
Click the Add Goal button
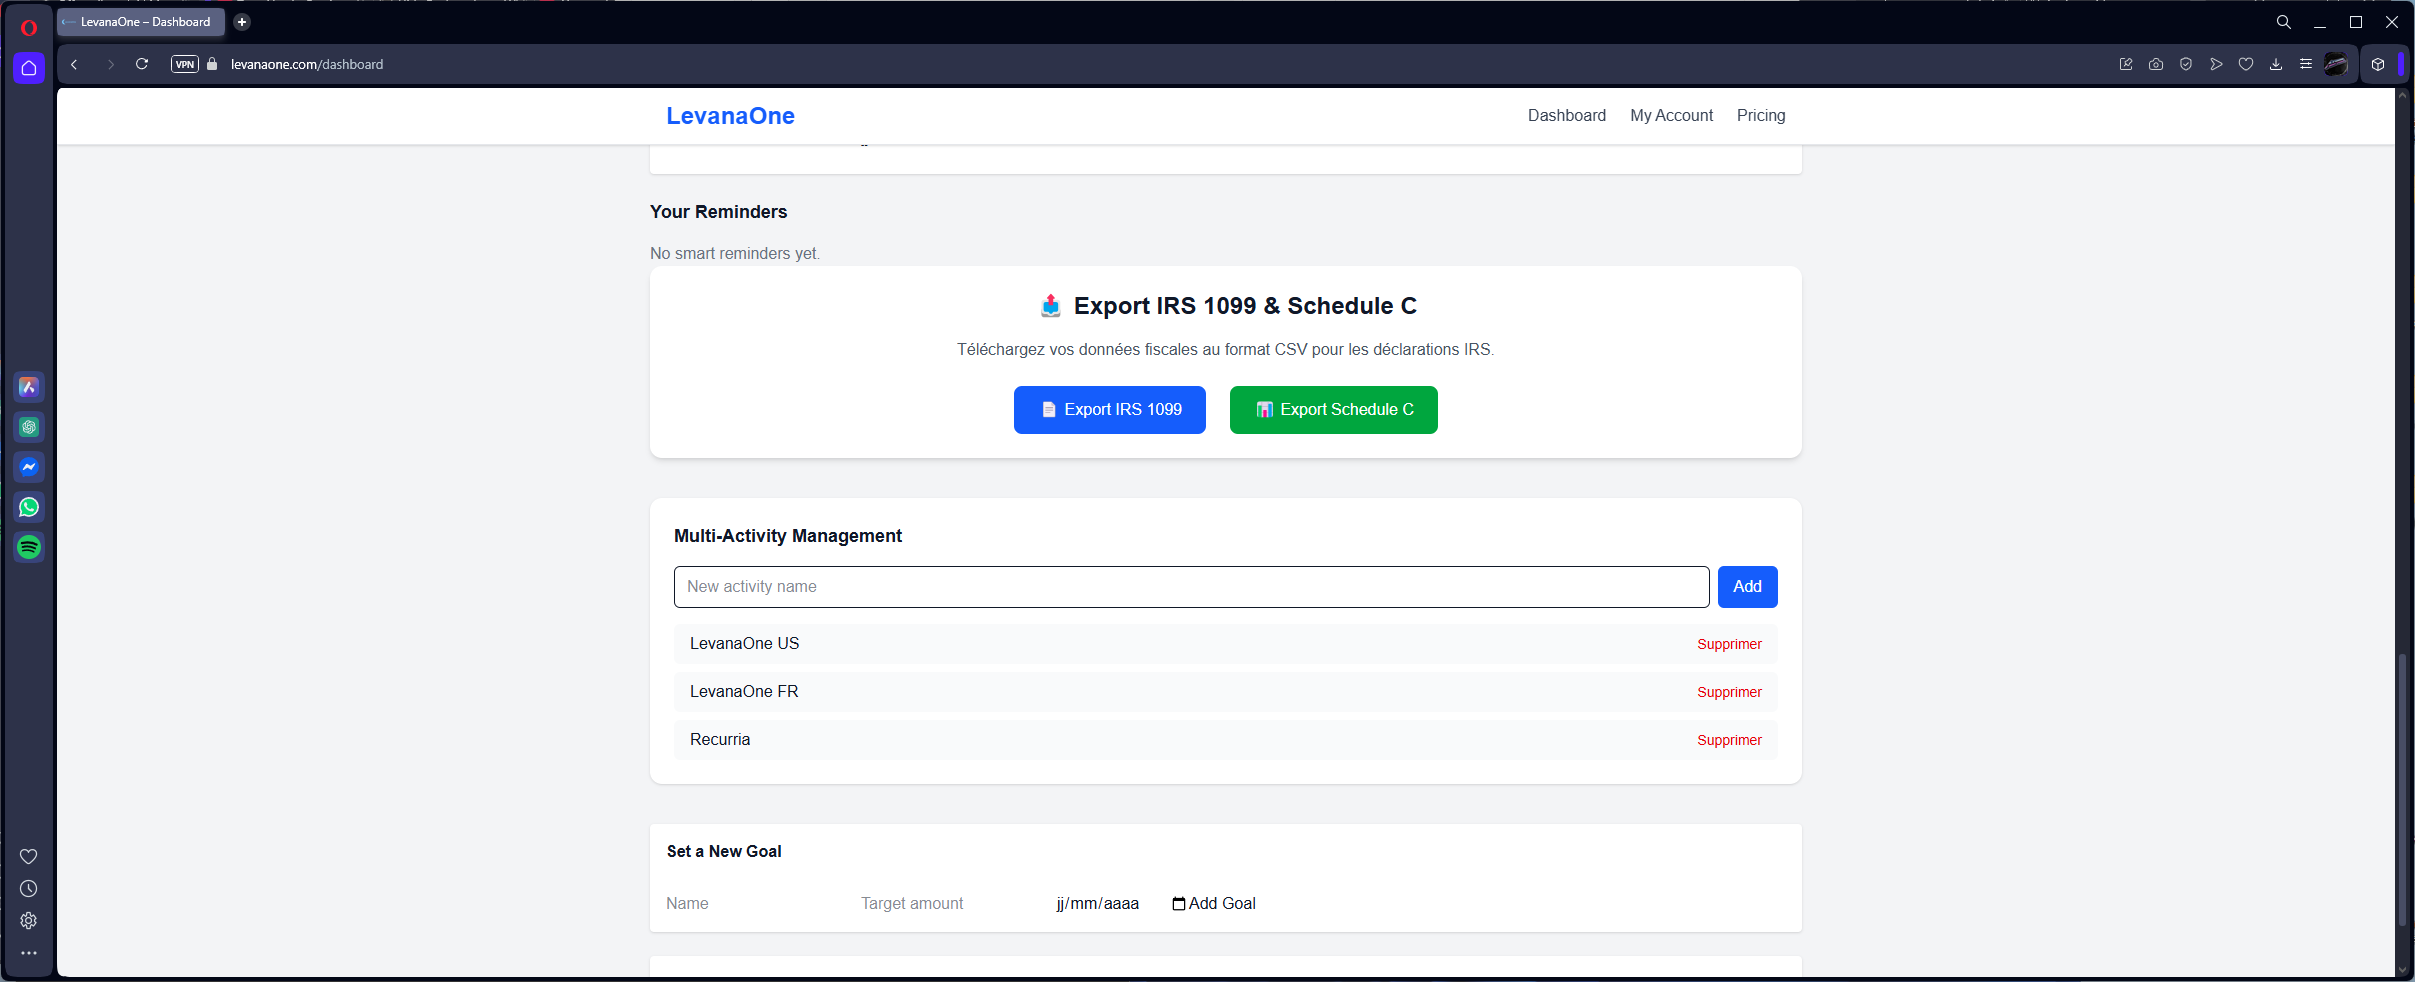(1222, 904)
